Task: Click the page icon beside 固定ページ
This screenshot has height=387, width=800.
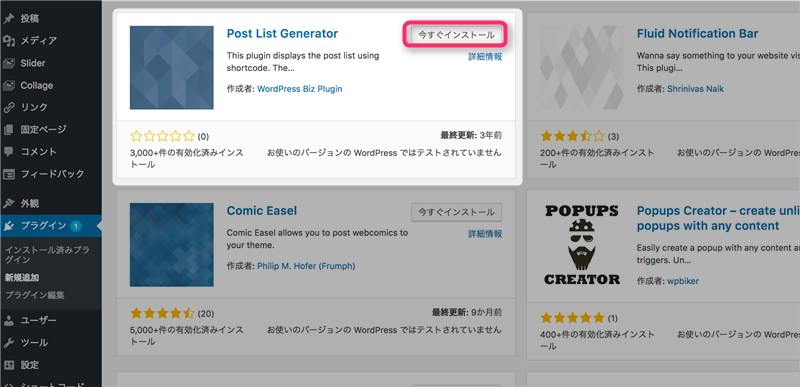Action: [x=9, y=130]
